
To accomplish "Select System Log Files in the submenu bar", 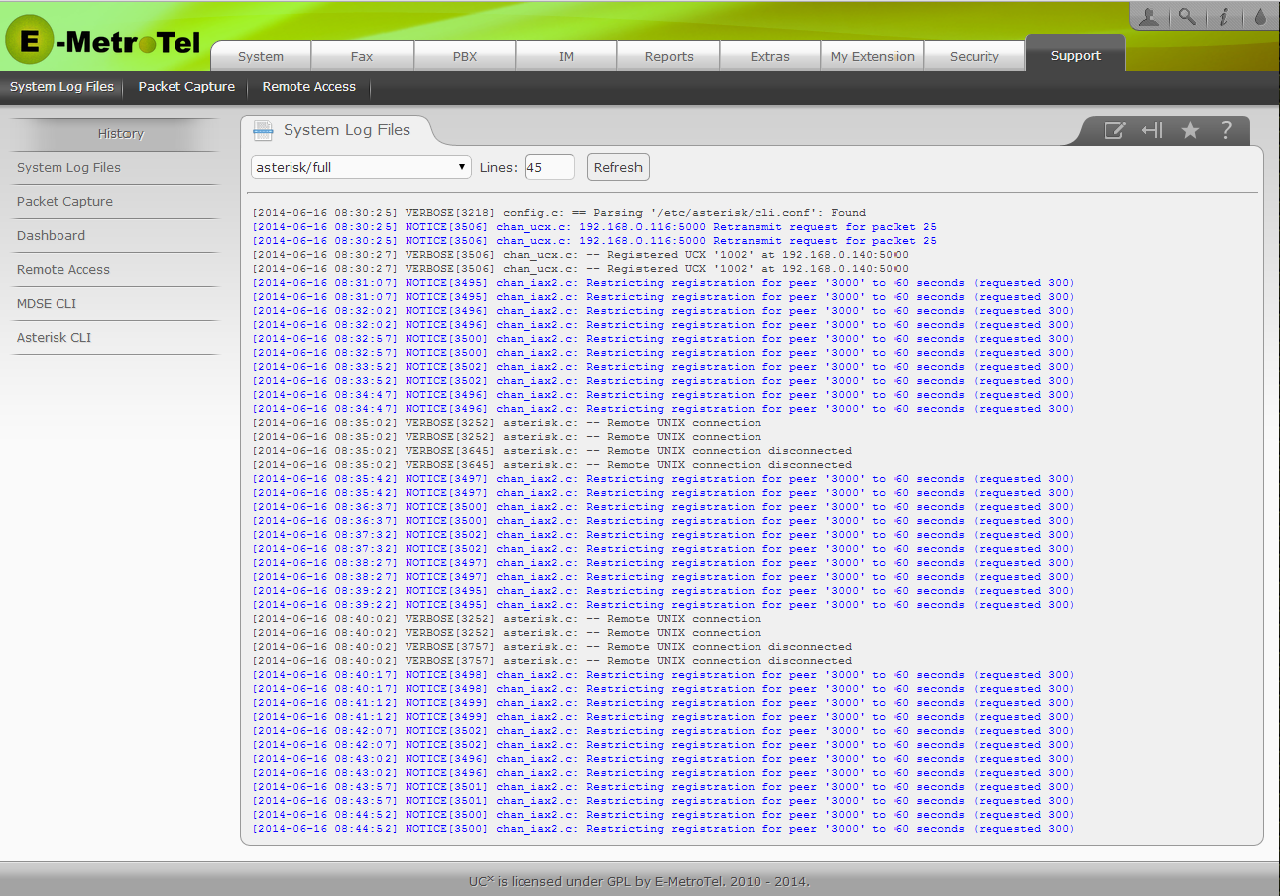I will 62,87.
